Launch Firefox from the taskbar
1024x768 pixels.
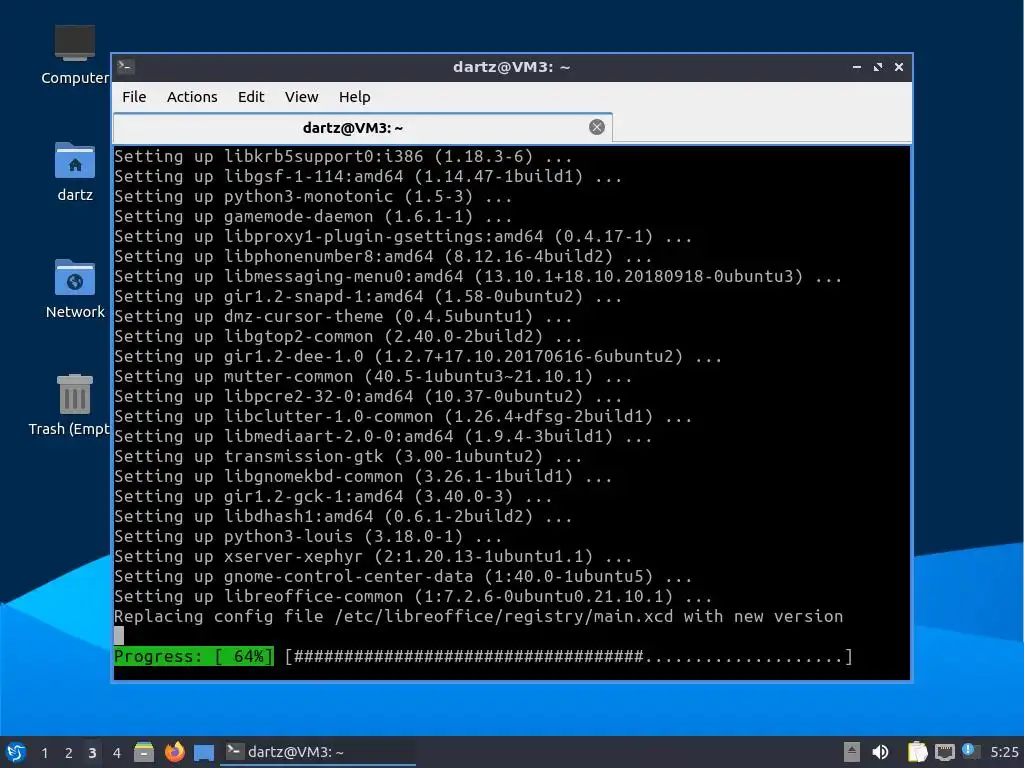(174, 752)
